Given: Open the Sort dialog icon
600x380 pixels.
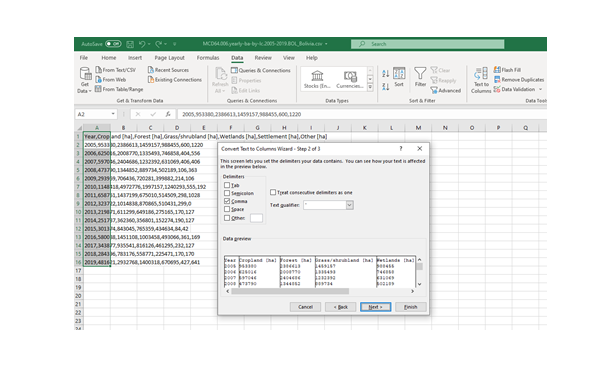Looking at the screenshot, I should pyautogui.click(x=399, y=74).
